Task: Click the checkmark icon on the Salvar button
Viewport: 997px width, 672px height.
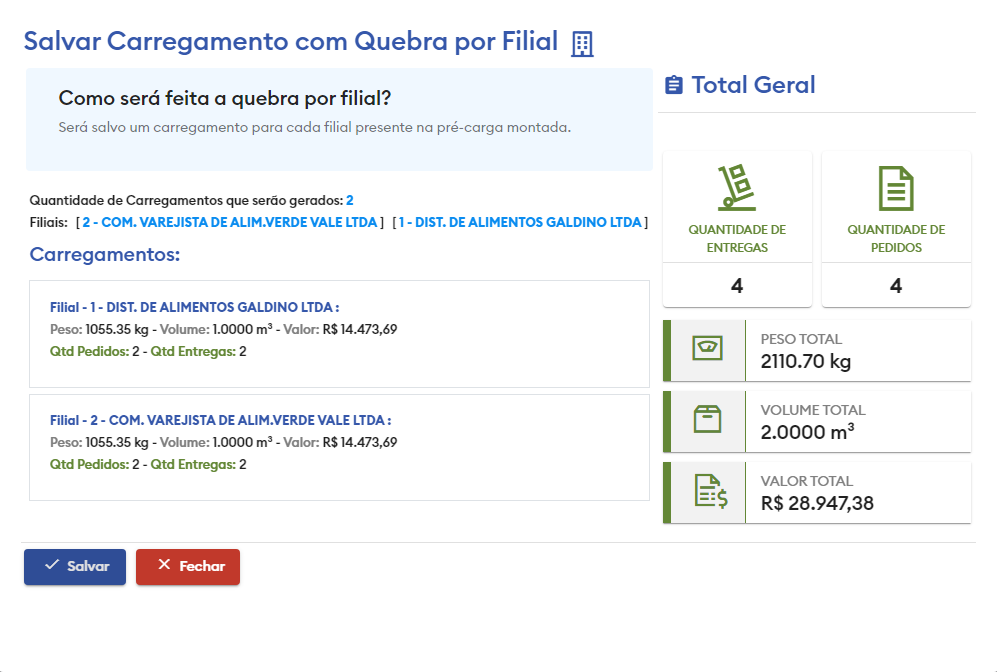Action: 52,565
